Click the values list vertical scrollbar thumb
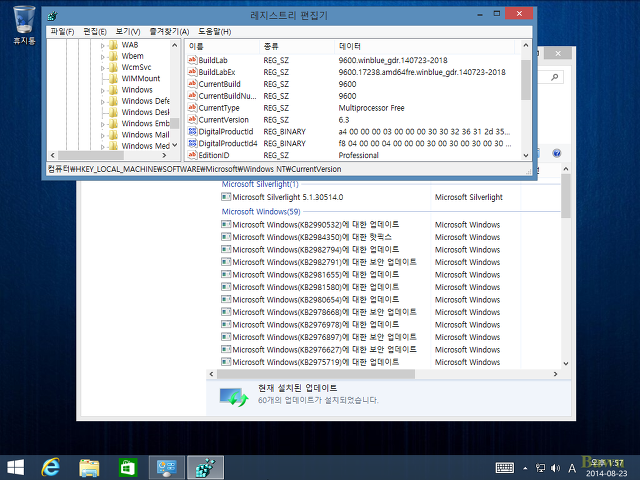The height and width of the screenshot is (480, 640). click(x=526, y=80)
